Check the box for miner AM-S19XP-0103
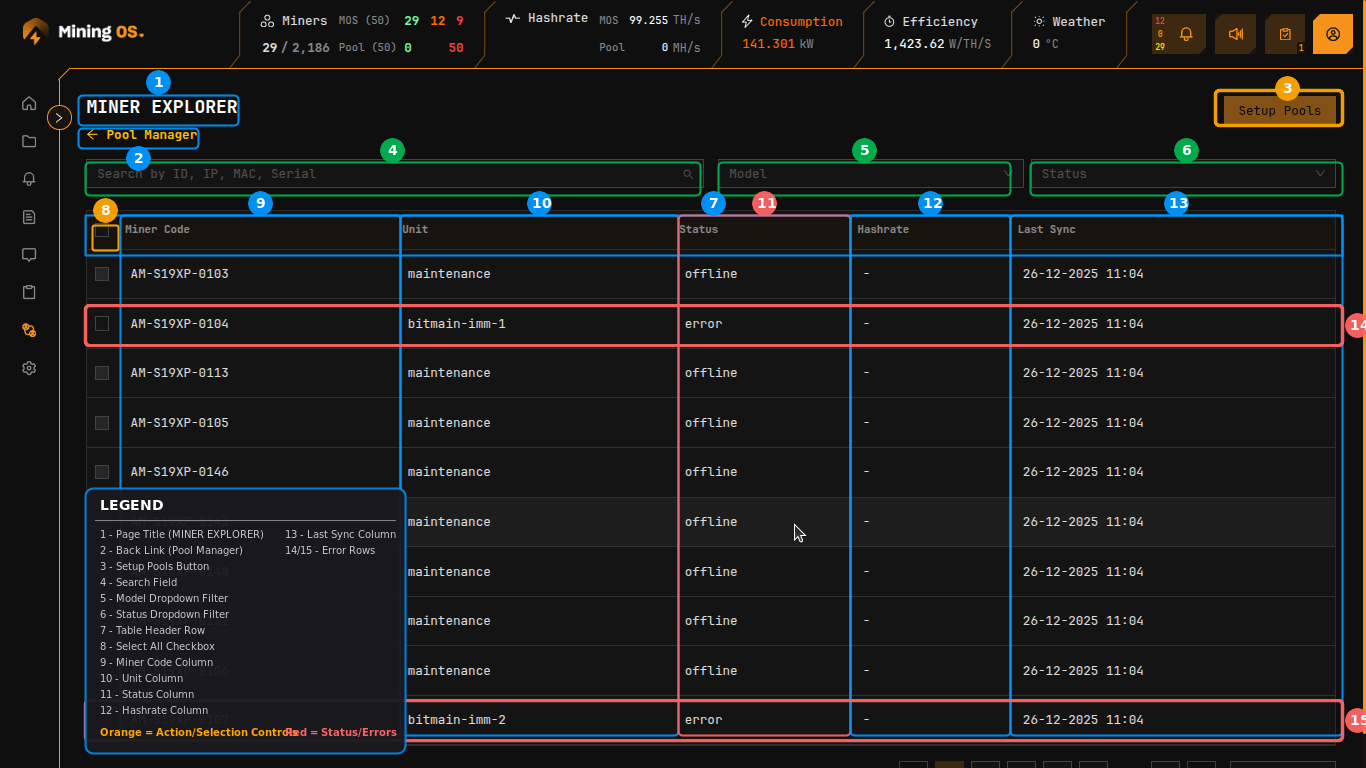The image size is (1366, 768). click(104, 273)
